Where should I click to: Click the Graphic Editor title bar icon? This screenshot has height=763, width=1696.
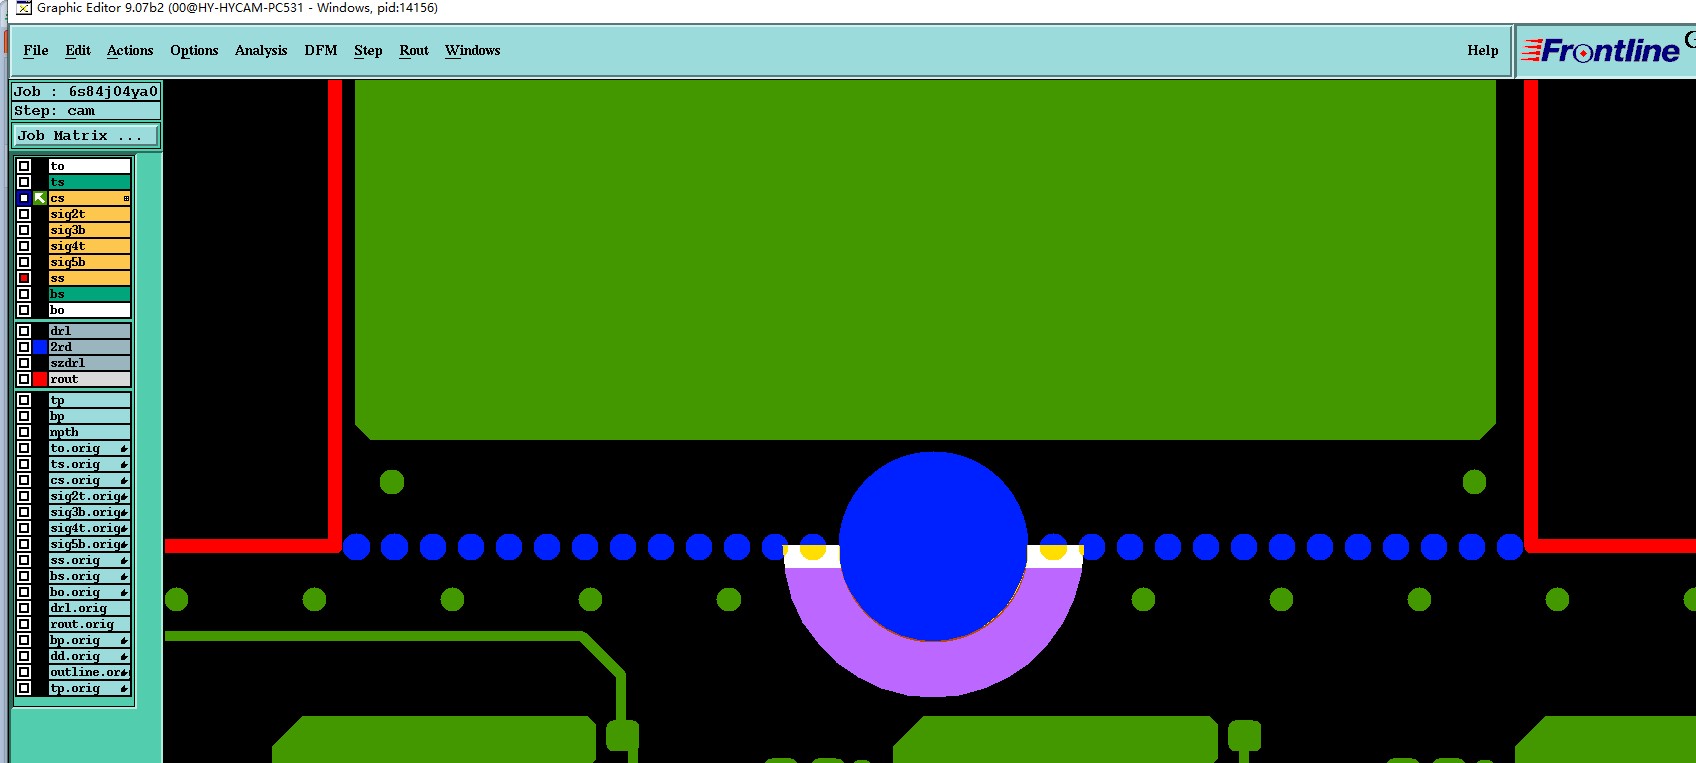click(24, 8)
